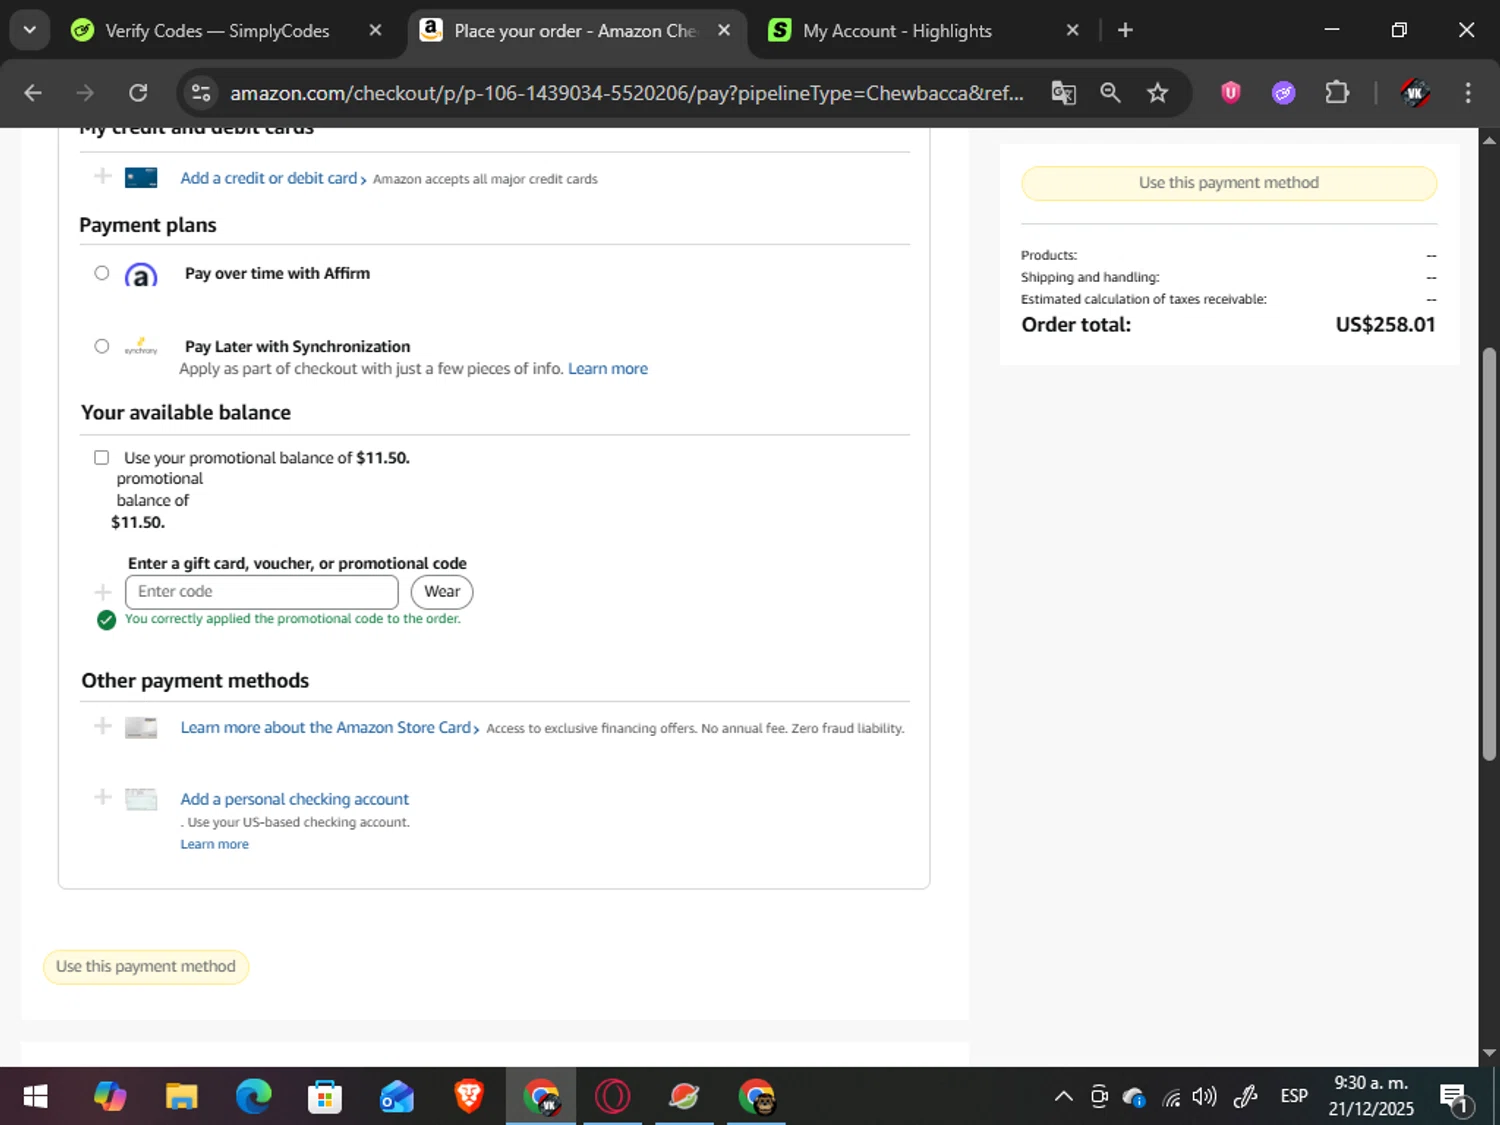The width and height of the screenshot is (1500, 1125).
Task: Open Learn more about Pay Later
Action: click(x=608, y=369)
